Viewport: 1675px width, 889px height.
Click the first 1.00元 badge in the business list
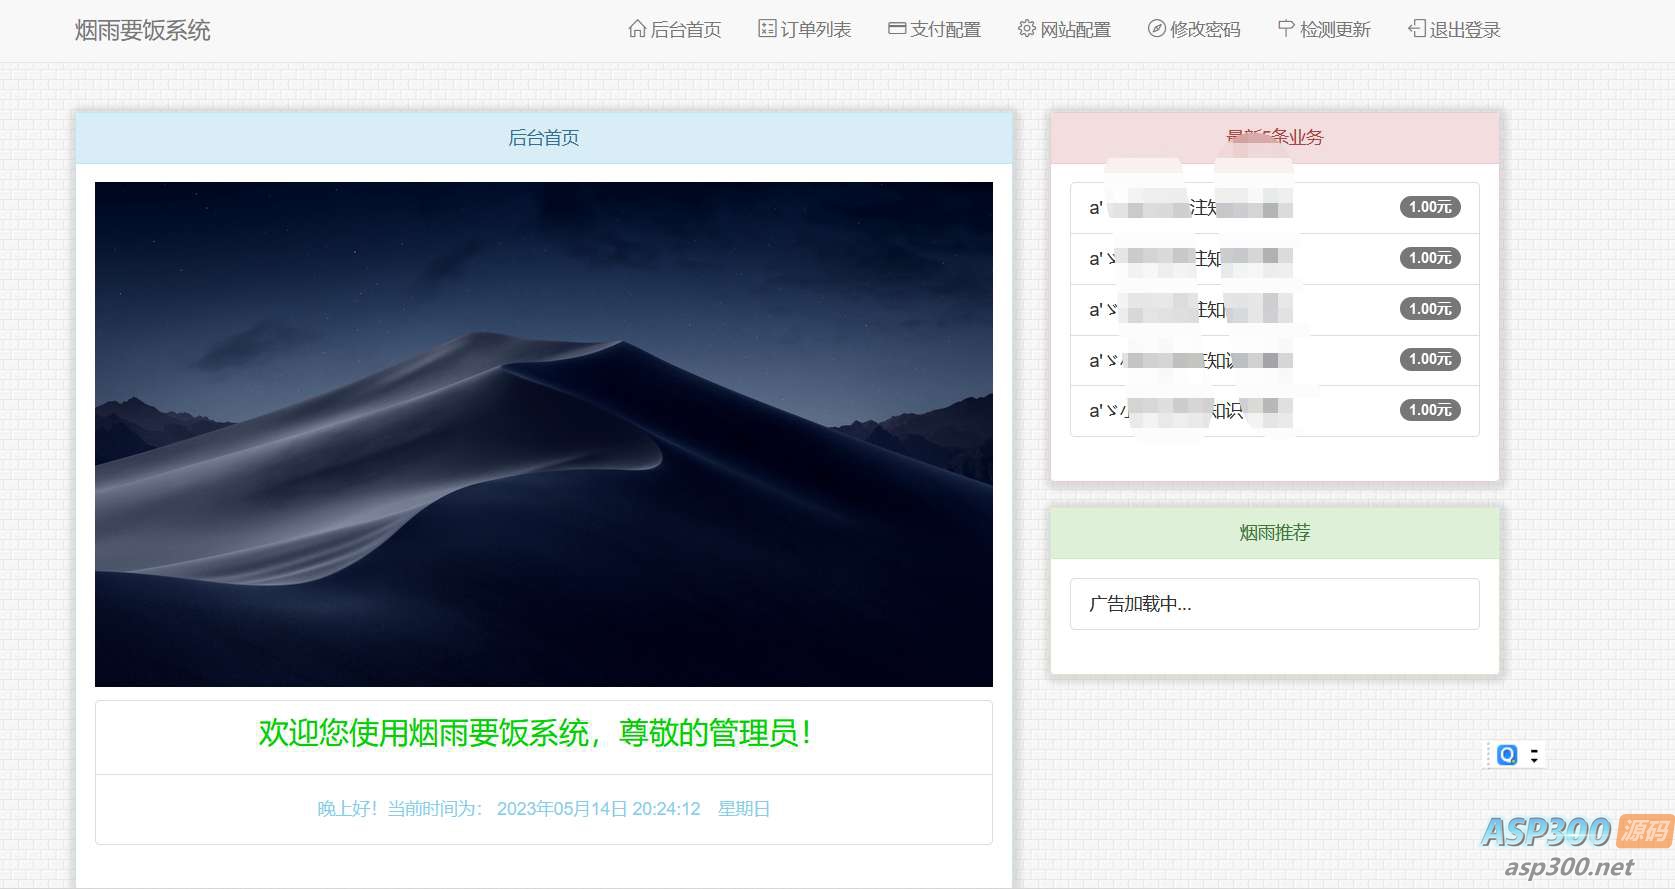click(1429, 207)
